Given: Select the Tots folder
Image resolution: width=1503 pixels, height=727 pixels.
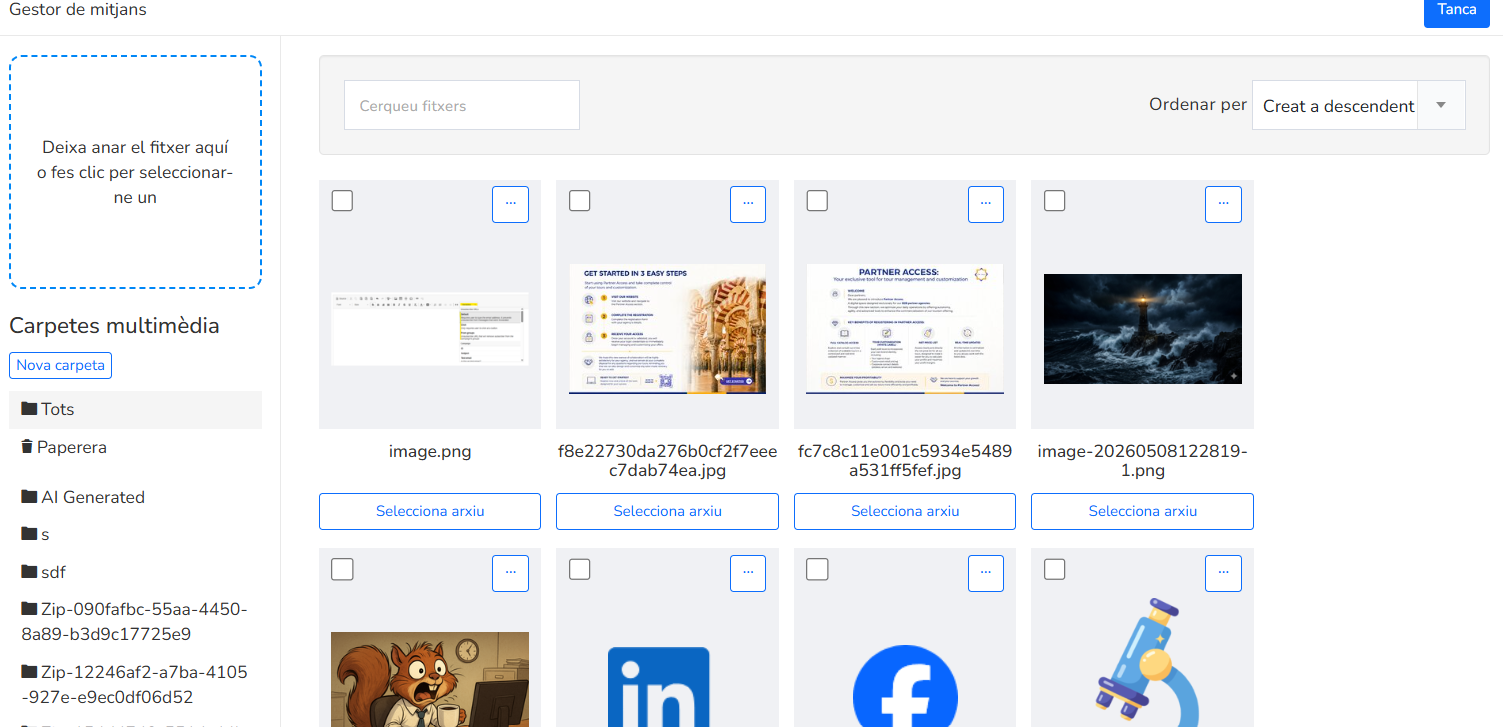Looking at the screenshot, I should click(136, 409).
